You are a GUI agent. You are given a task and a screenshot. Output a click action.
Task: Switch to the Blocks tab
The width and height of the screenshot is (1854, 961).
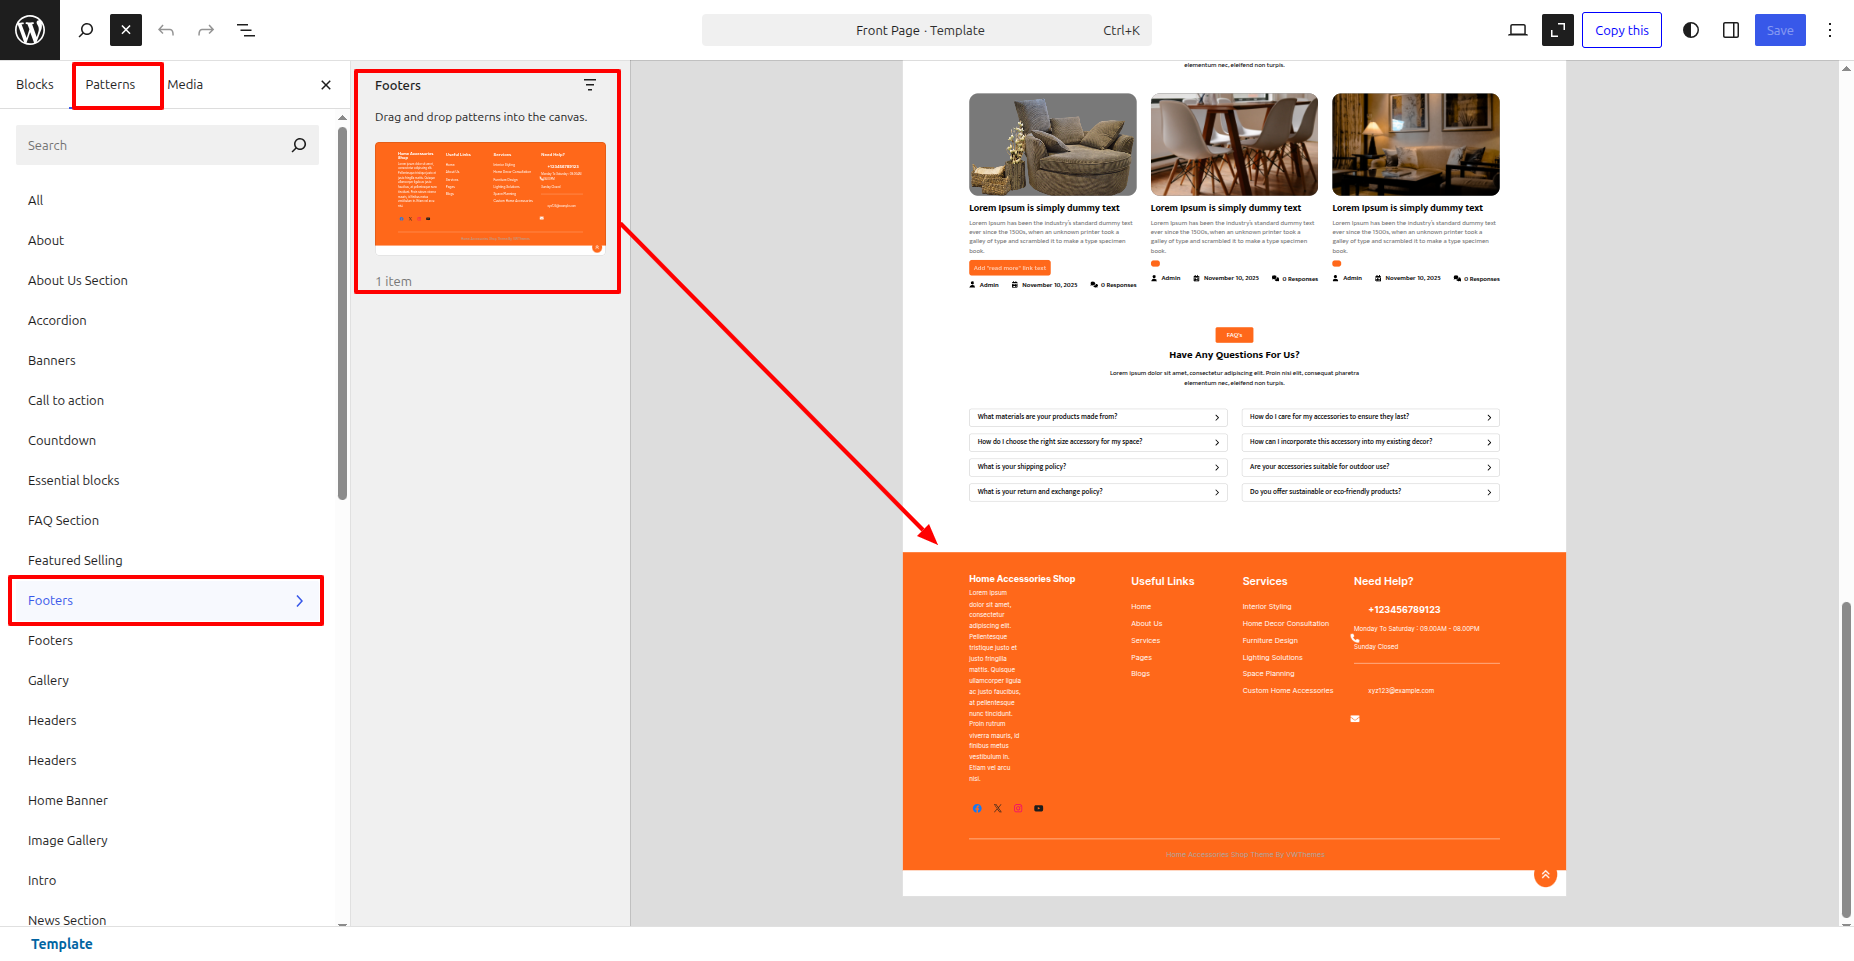tap(35, 85)
